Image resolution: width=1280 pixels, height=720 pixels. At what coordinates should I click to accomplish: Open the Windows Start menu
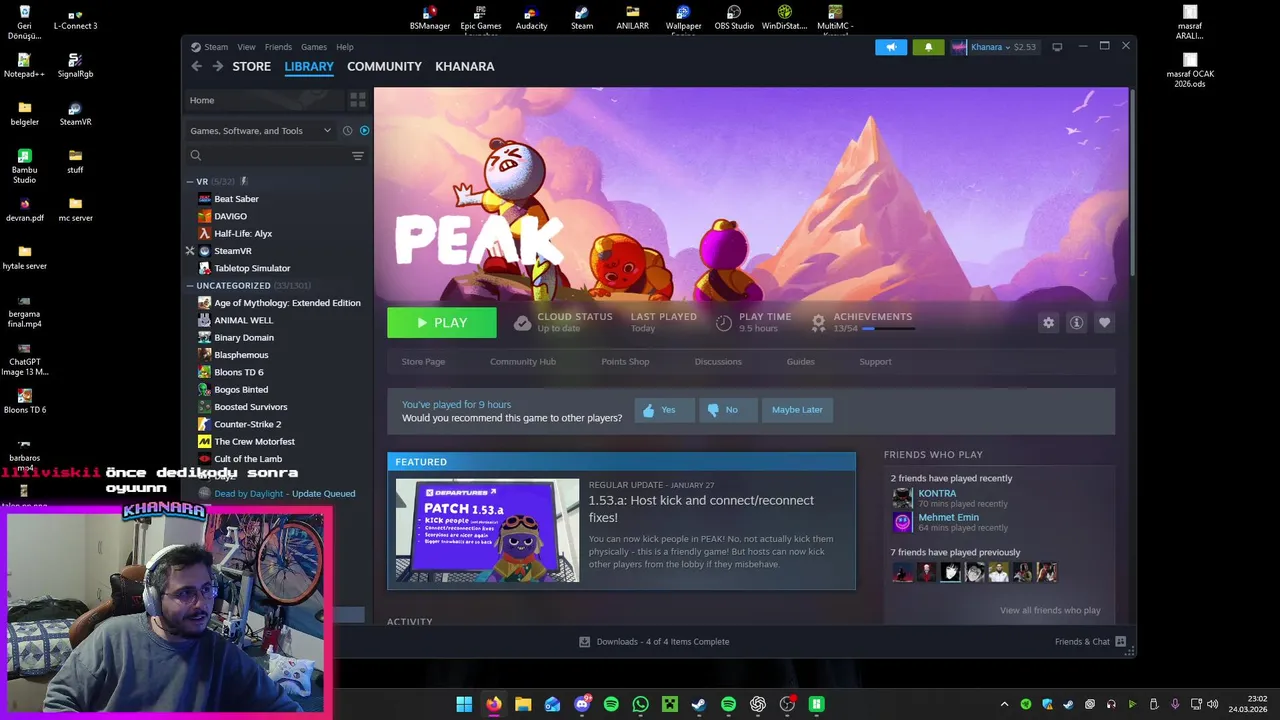464,704
